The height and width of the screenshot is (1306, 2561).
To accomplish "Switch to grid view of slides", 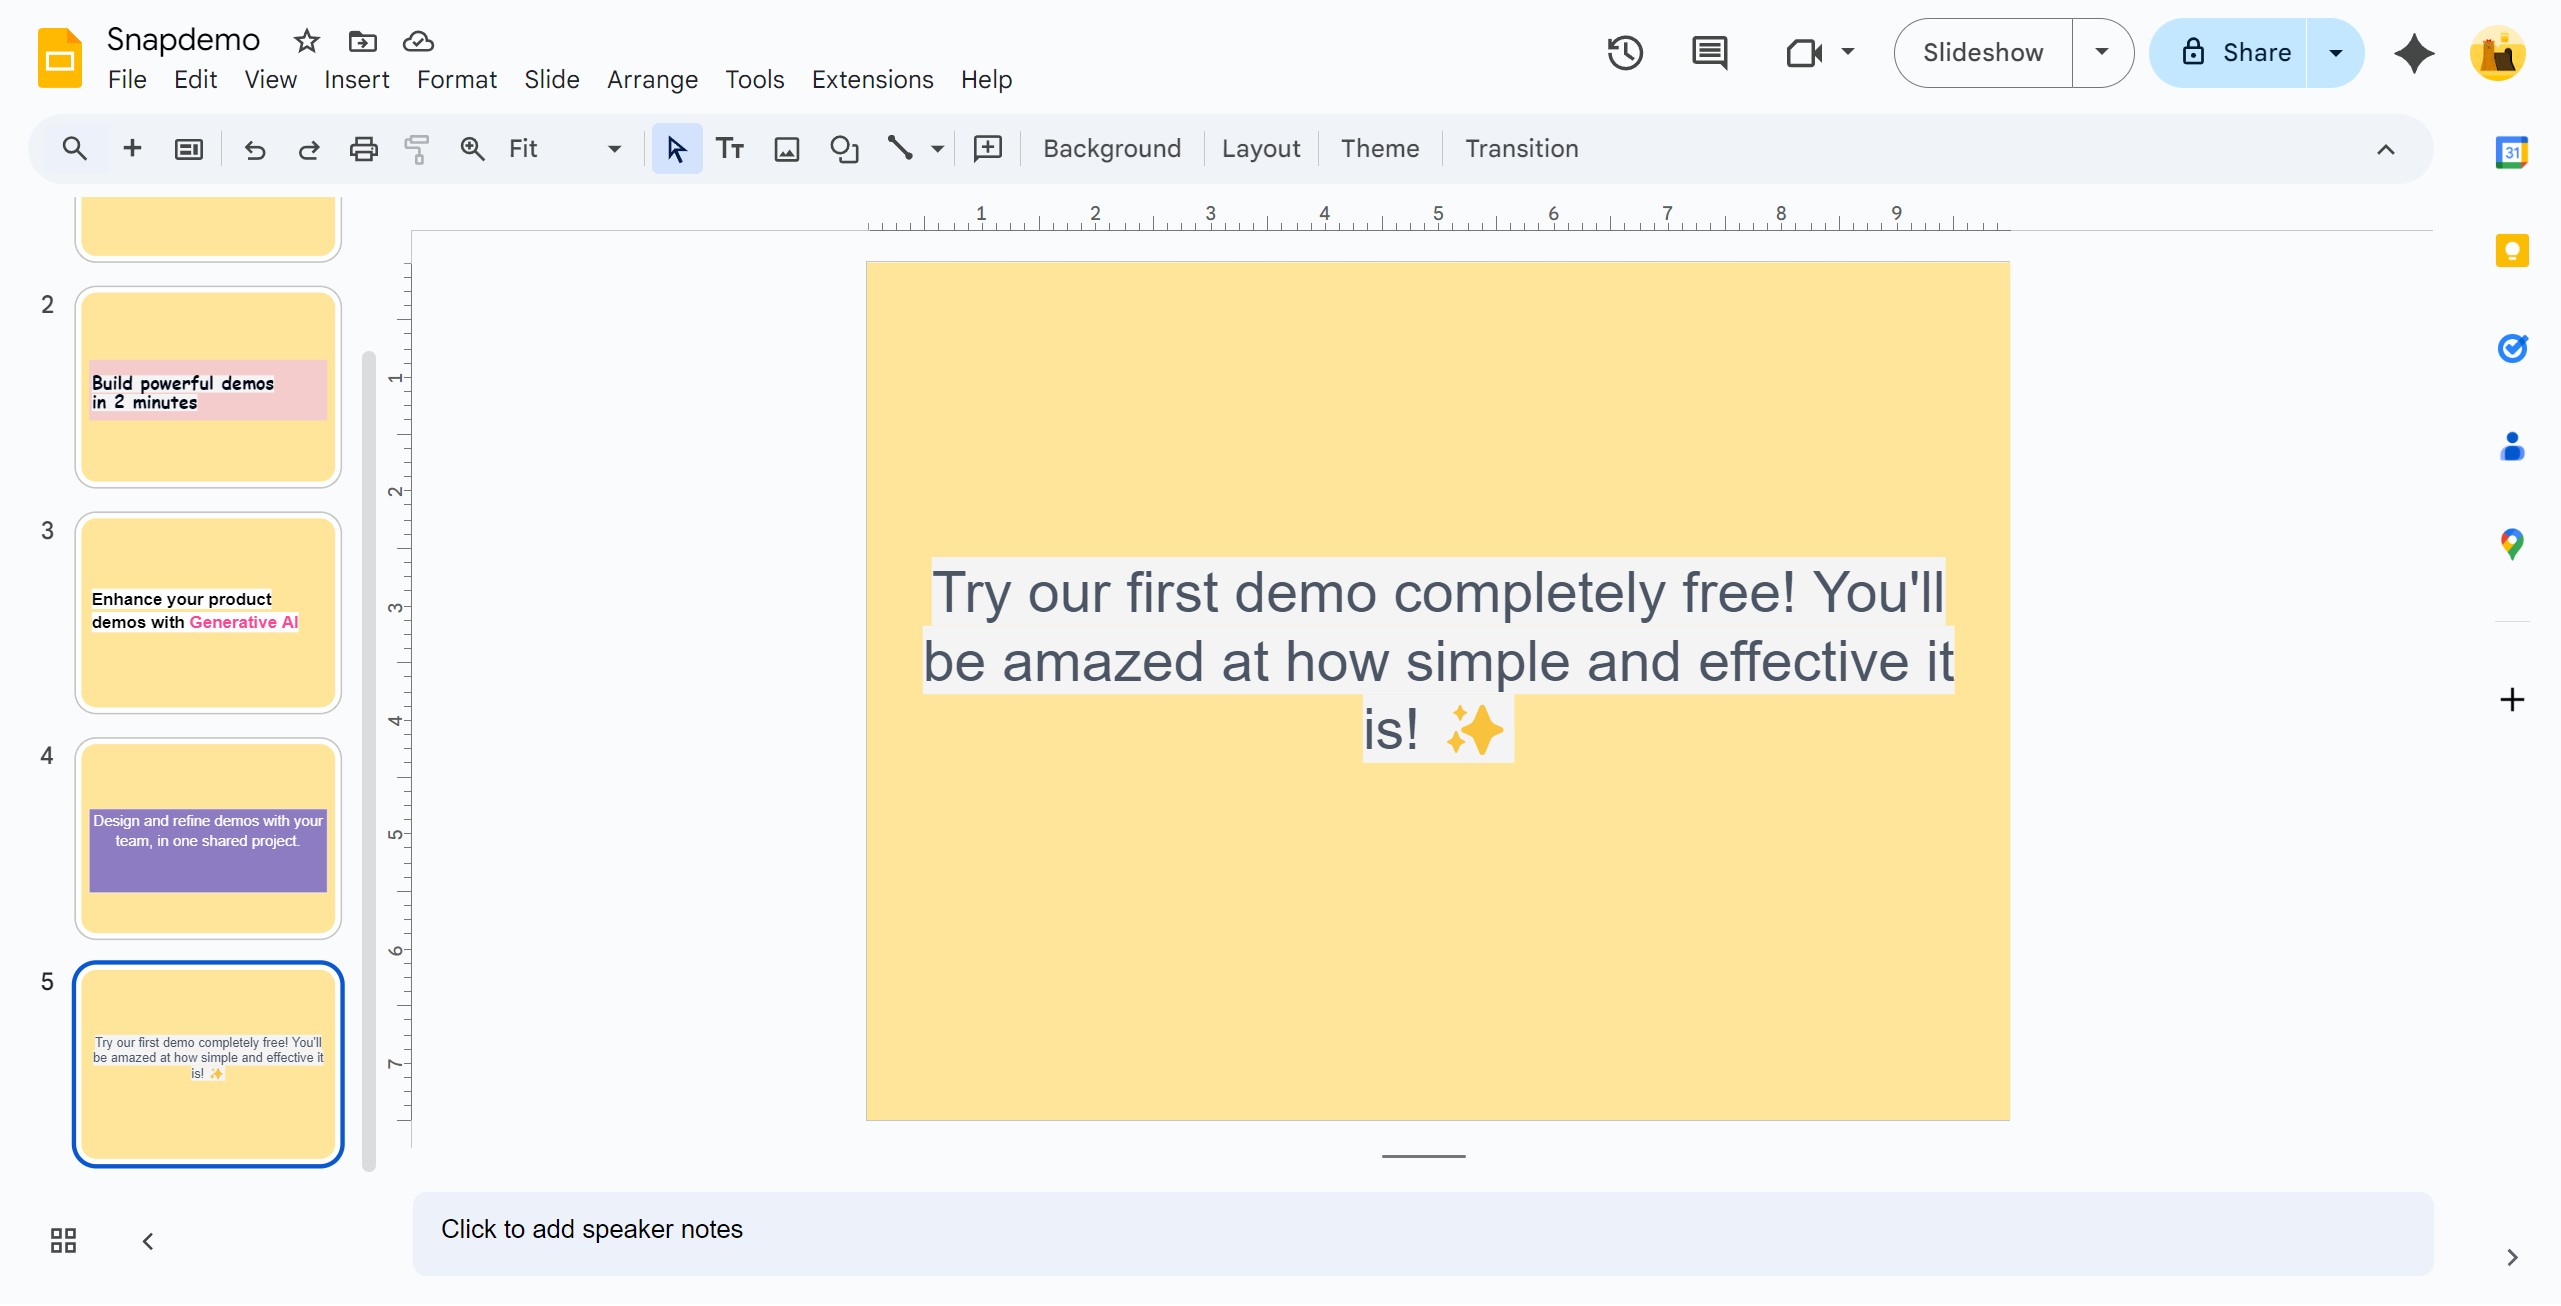I will 63,1241.
